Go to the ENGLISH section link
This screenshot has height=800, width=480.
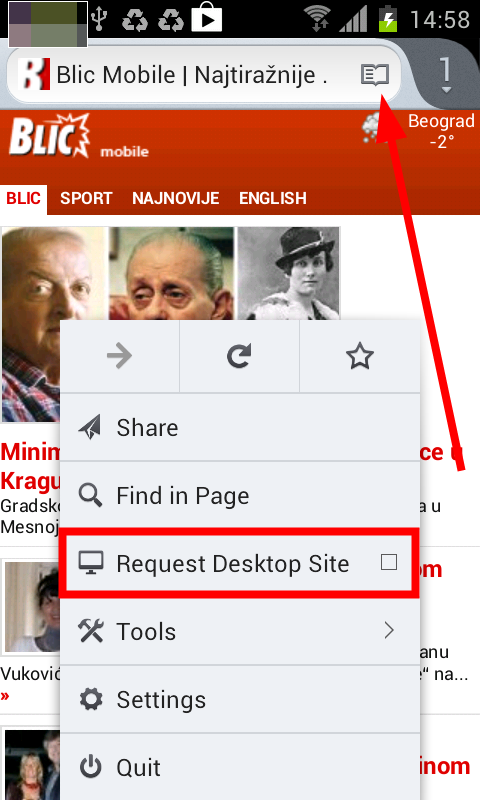[273, 198]
